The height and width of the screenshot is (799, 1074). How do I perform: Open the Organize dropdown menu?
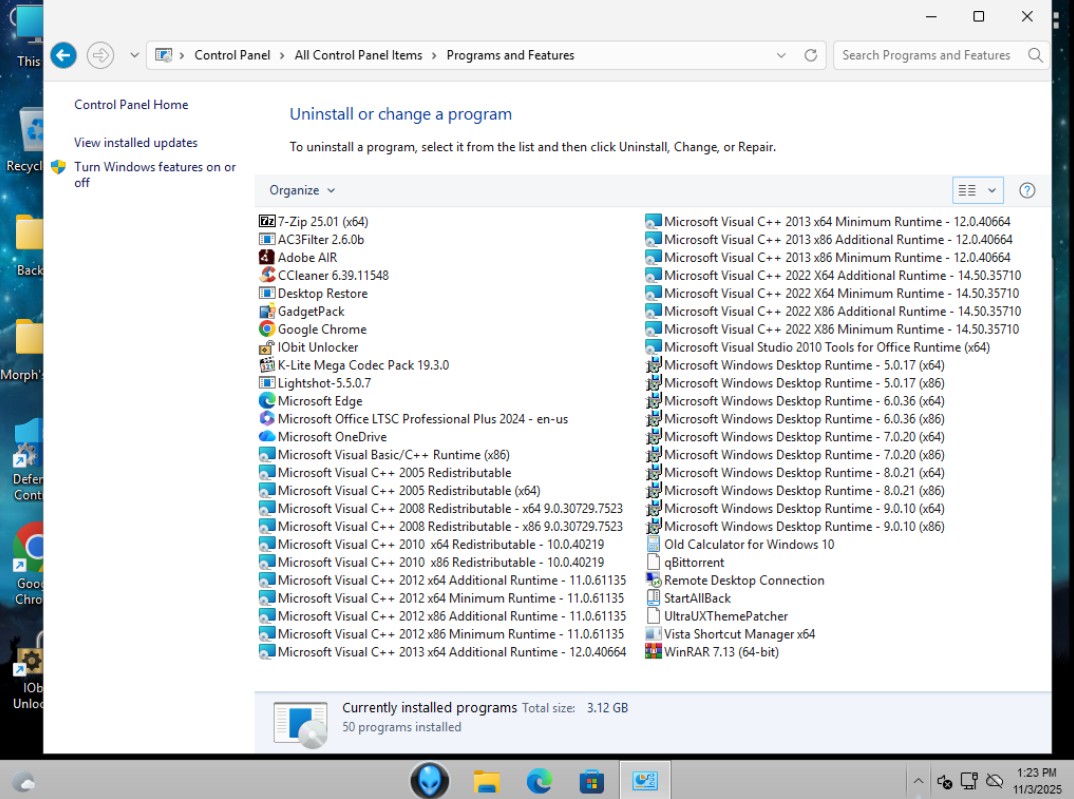pos(302,190)
